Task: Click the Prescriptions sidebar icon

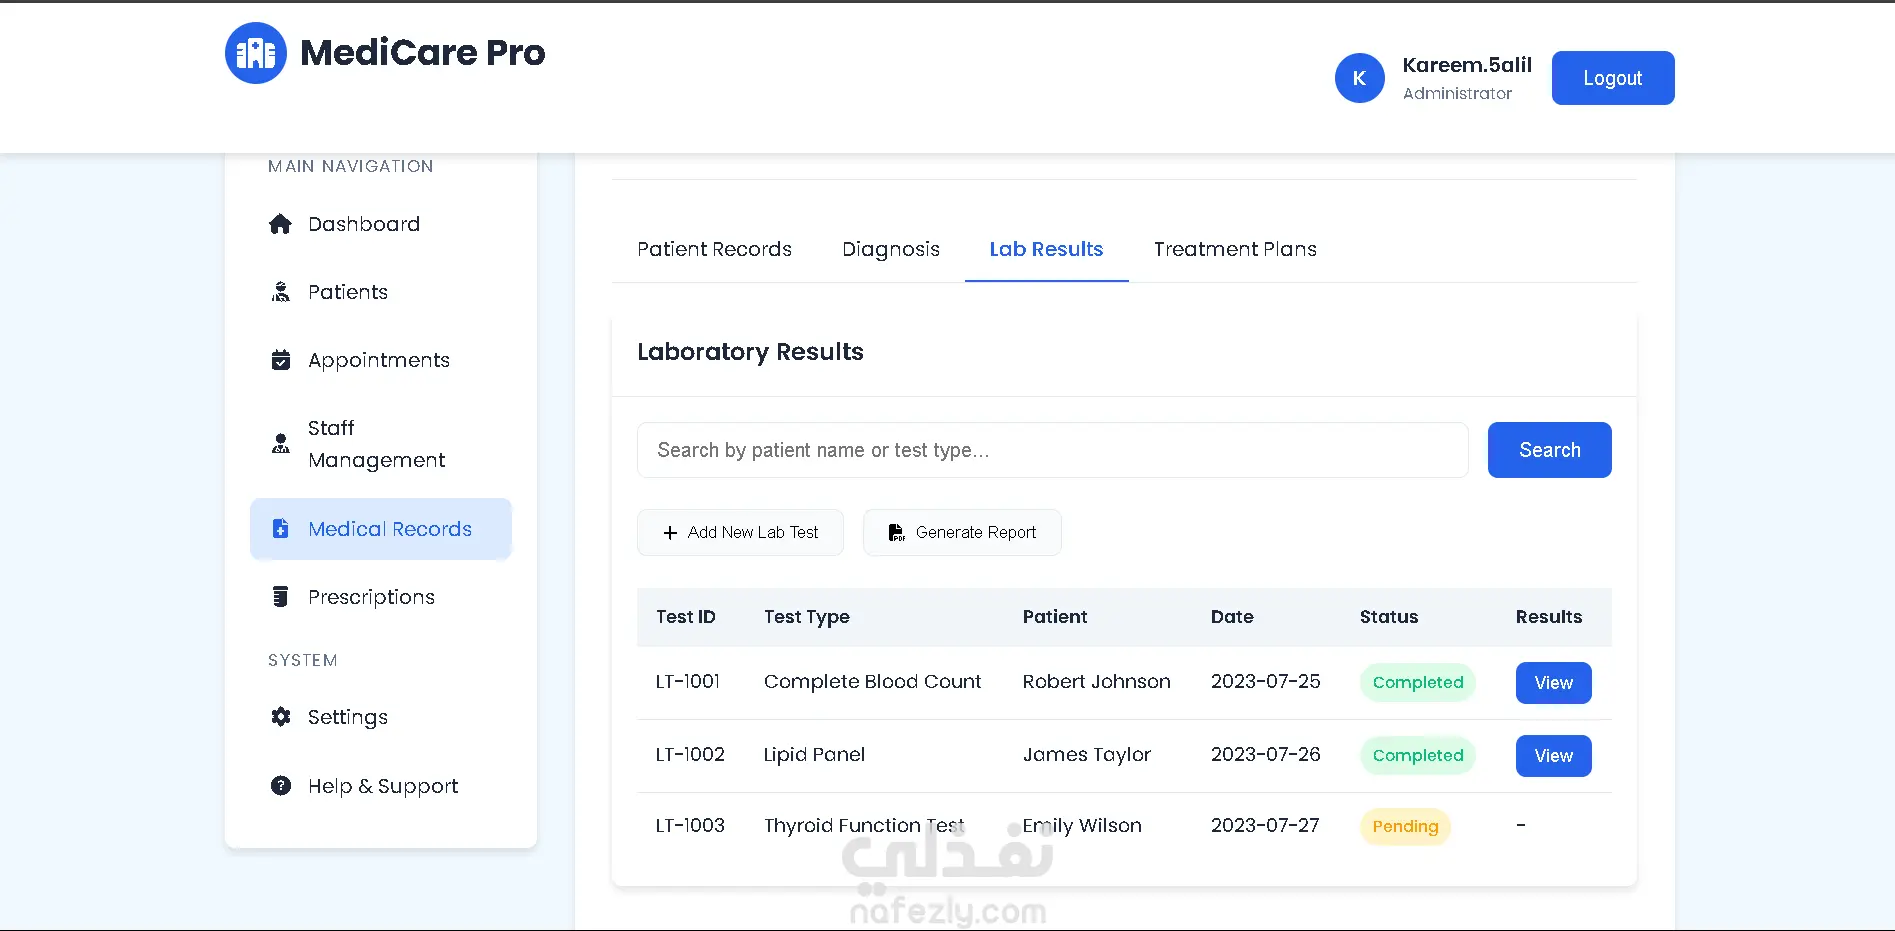Action: tap(281, 597)
